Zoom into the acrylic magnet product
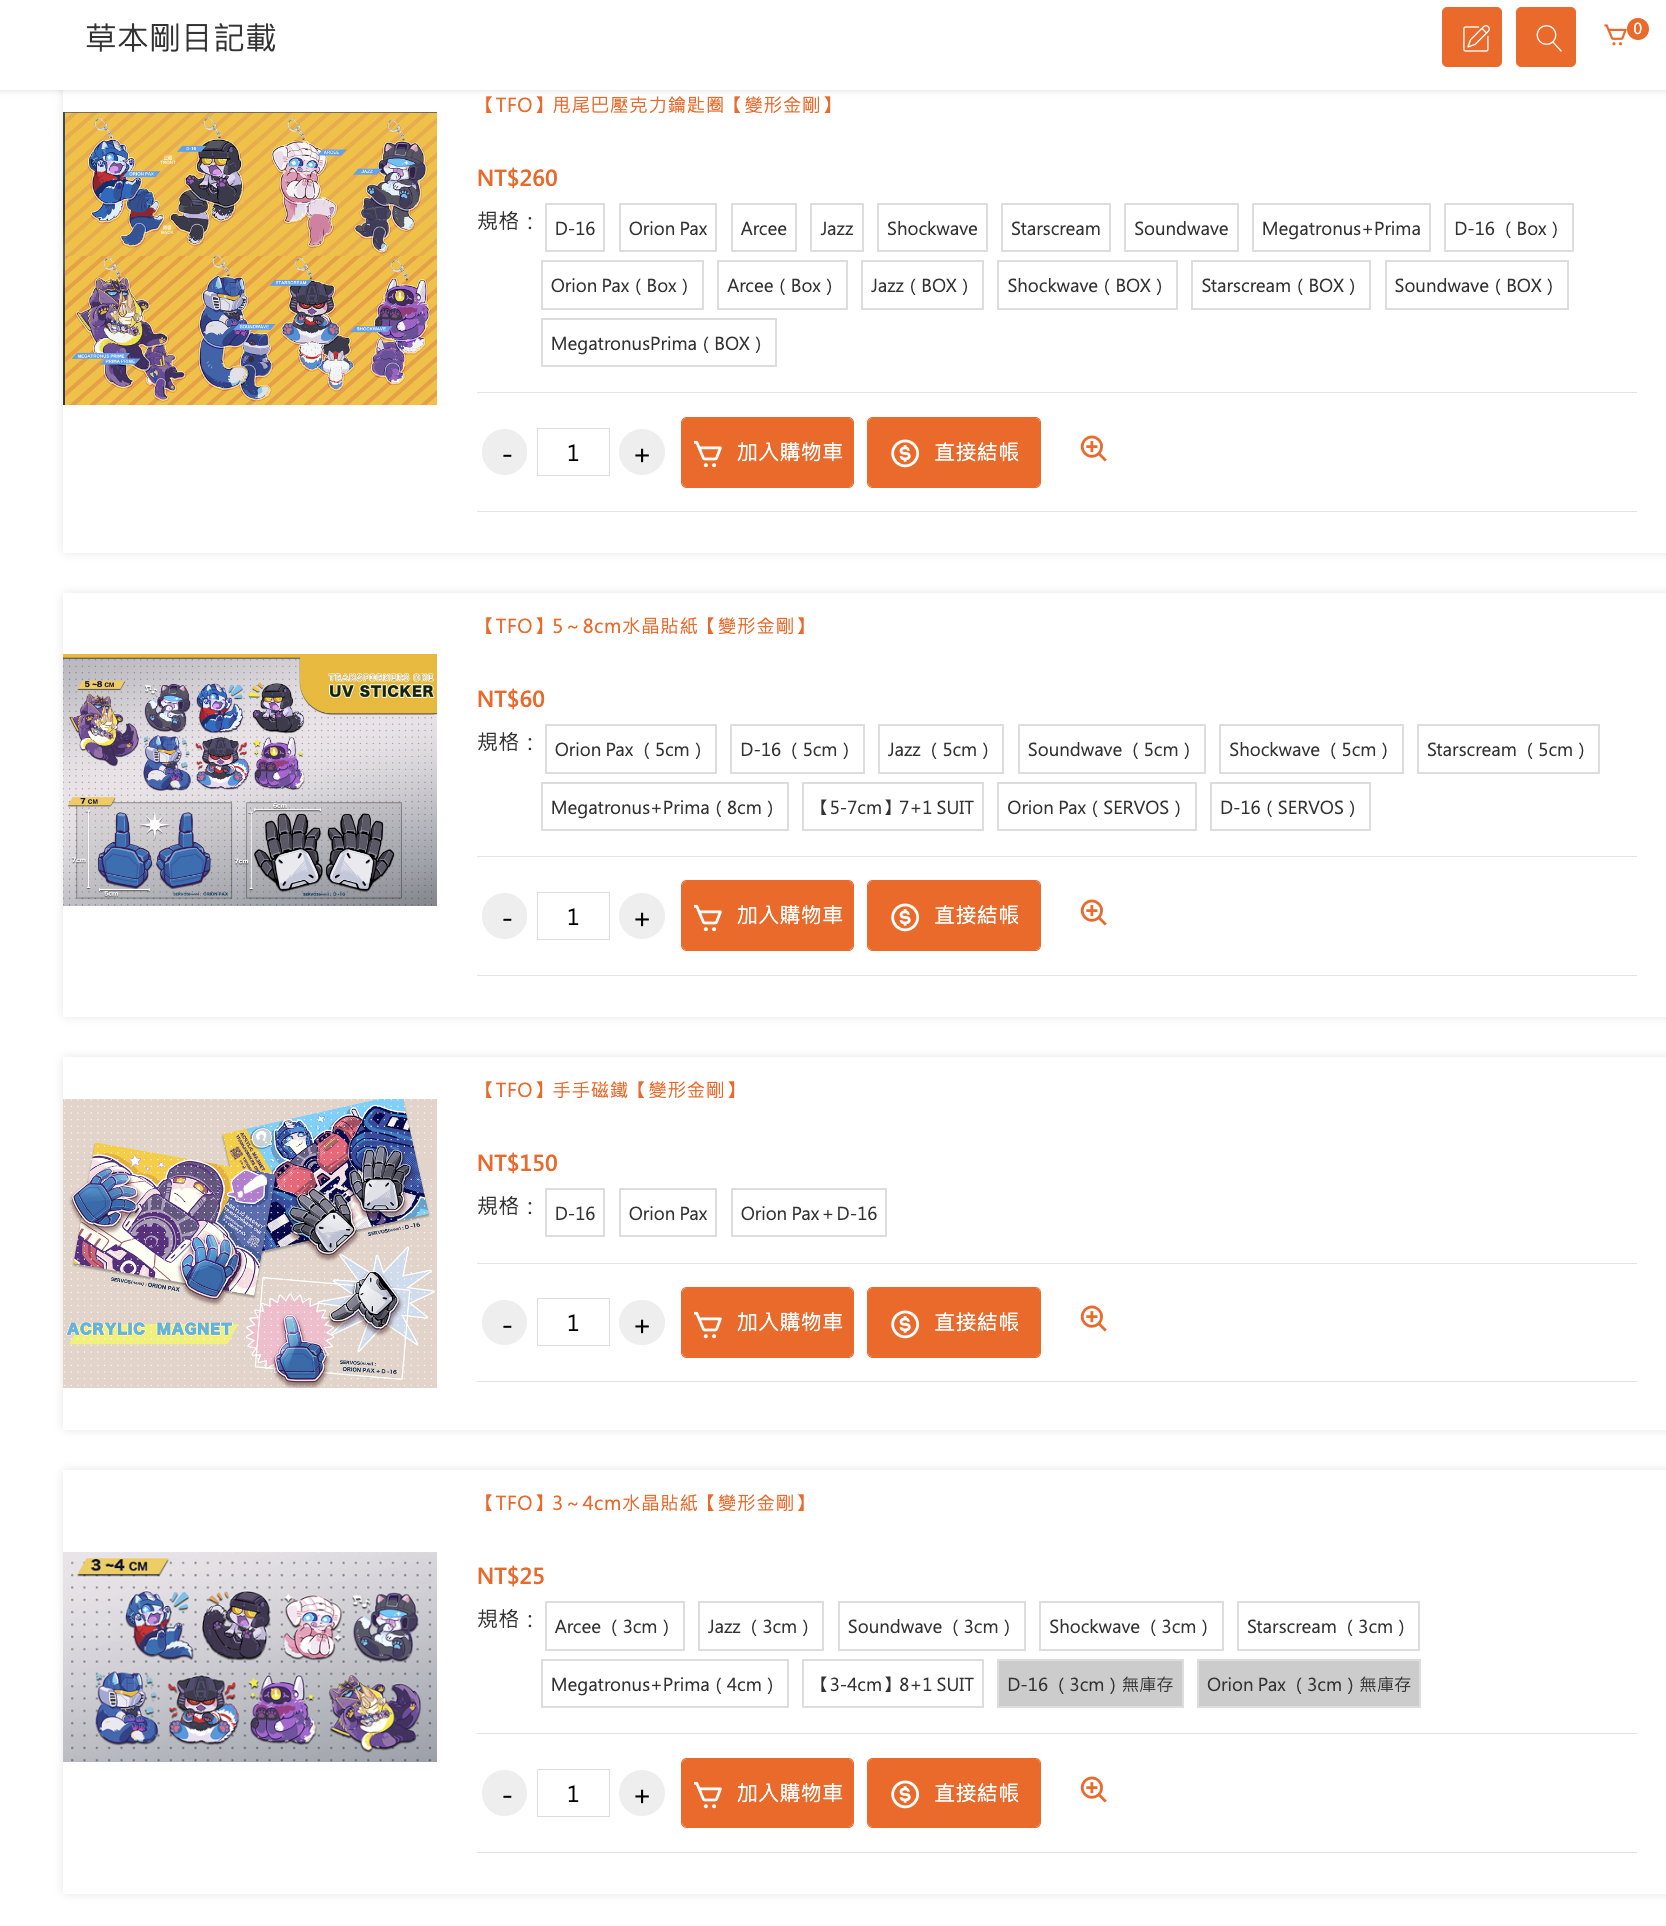1666x1926 pixels. pos(1093,1319)
